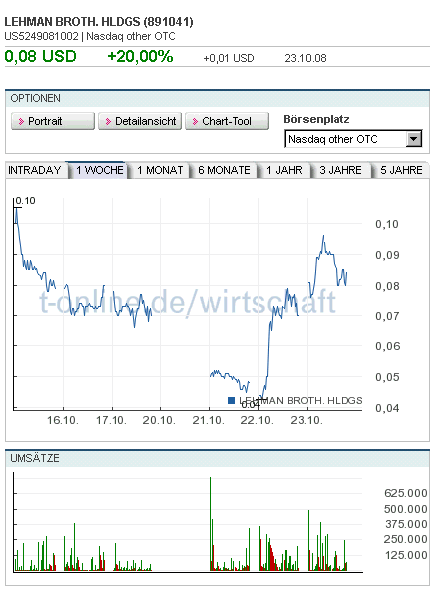Image resolution: width=433 pixels, height=590 pixels.
Task: Click the 0,09 price axis label
Action: pos(387,255)
